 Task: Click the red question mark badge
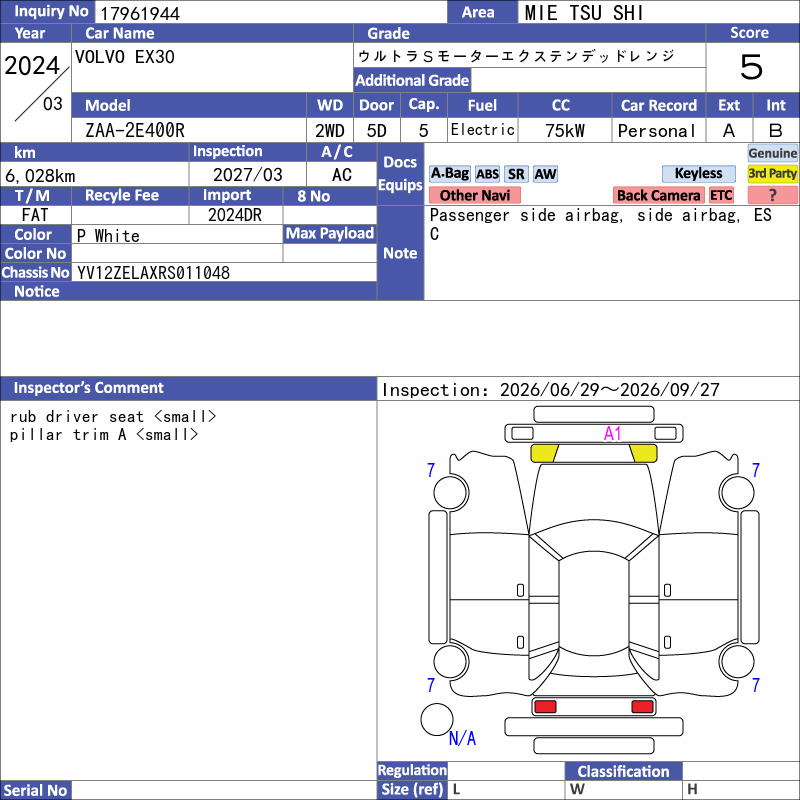coord(772,195)
